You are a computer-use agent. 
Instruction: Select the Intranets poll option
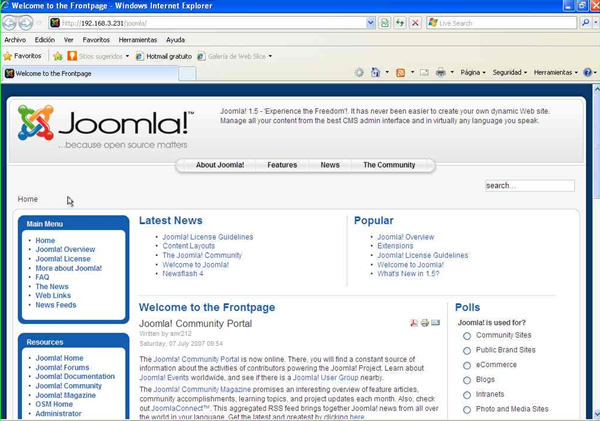coord(467,395)
